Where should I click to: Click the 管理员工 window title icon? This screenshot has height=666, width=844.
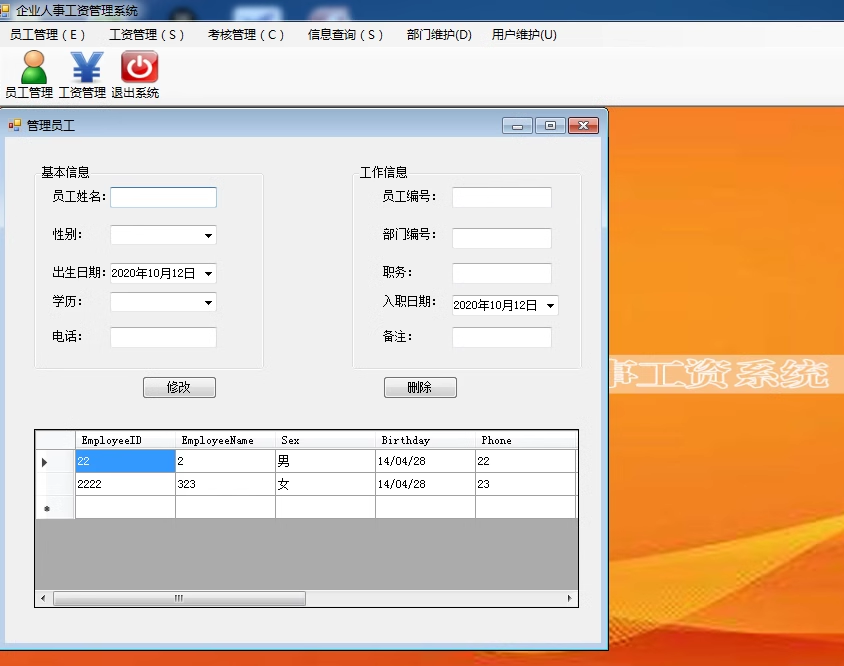pyautogui.click(x=15, y=125)
